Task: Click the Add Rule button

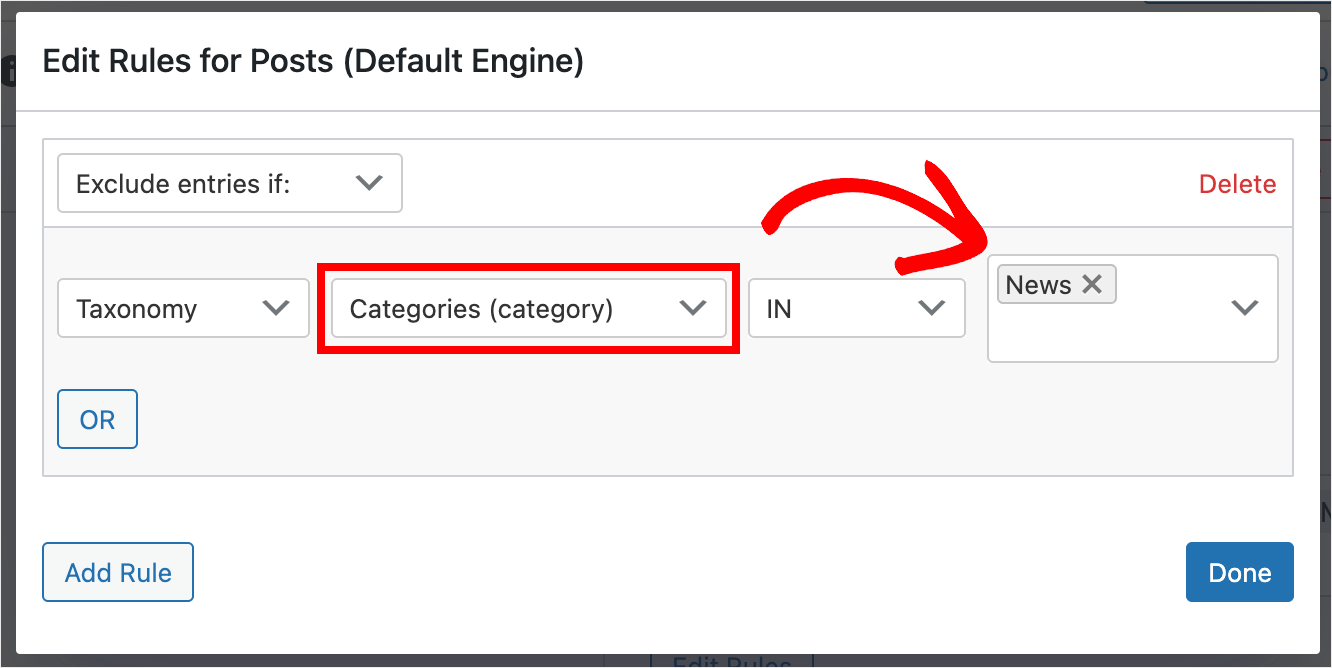Action: tap(118, 573)
